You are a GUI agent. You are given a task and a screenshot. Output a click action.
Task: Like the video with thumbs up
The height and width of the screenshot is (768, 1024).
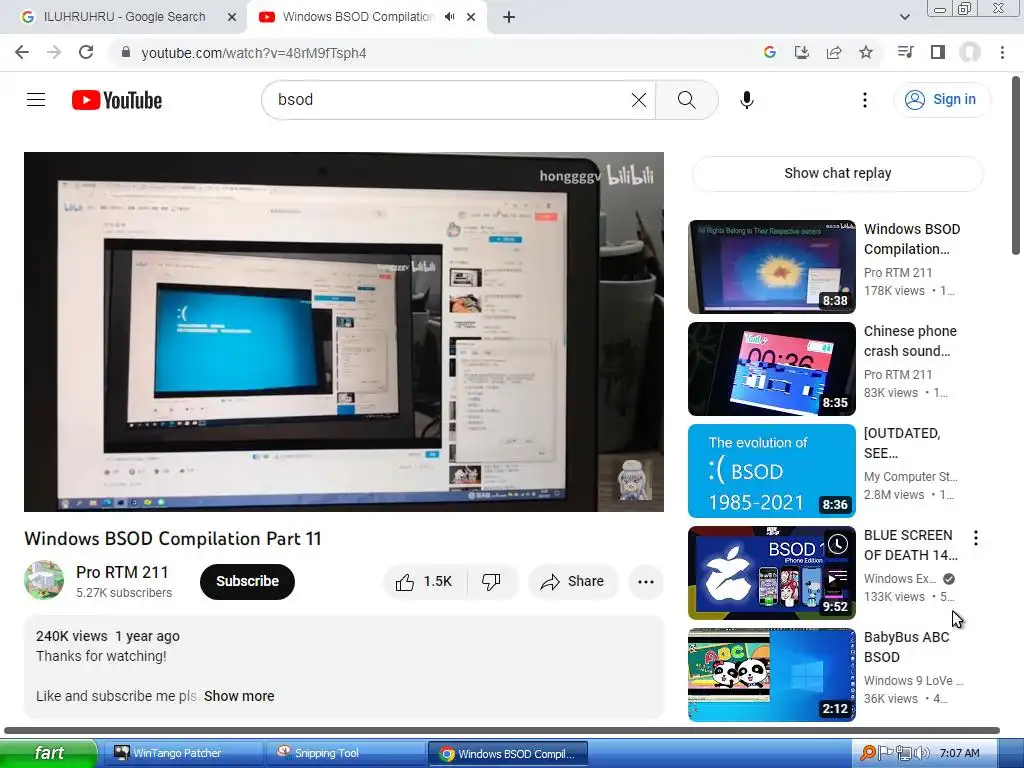click(424, 581)
